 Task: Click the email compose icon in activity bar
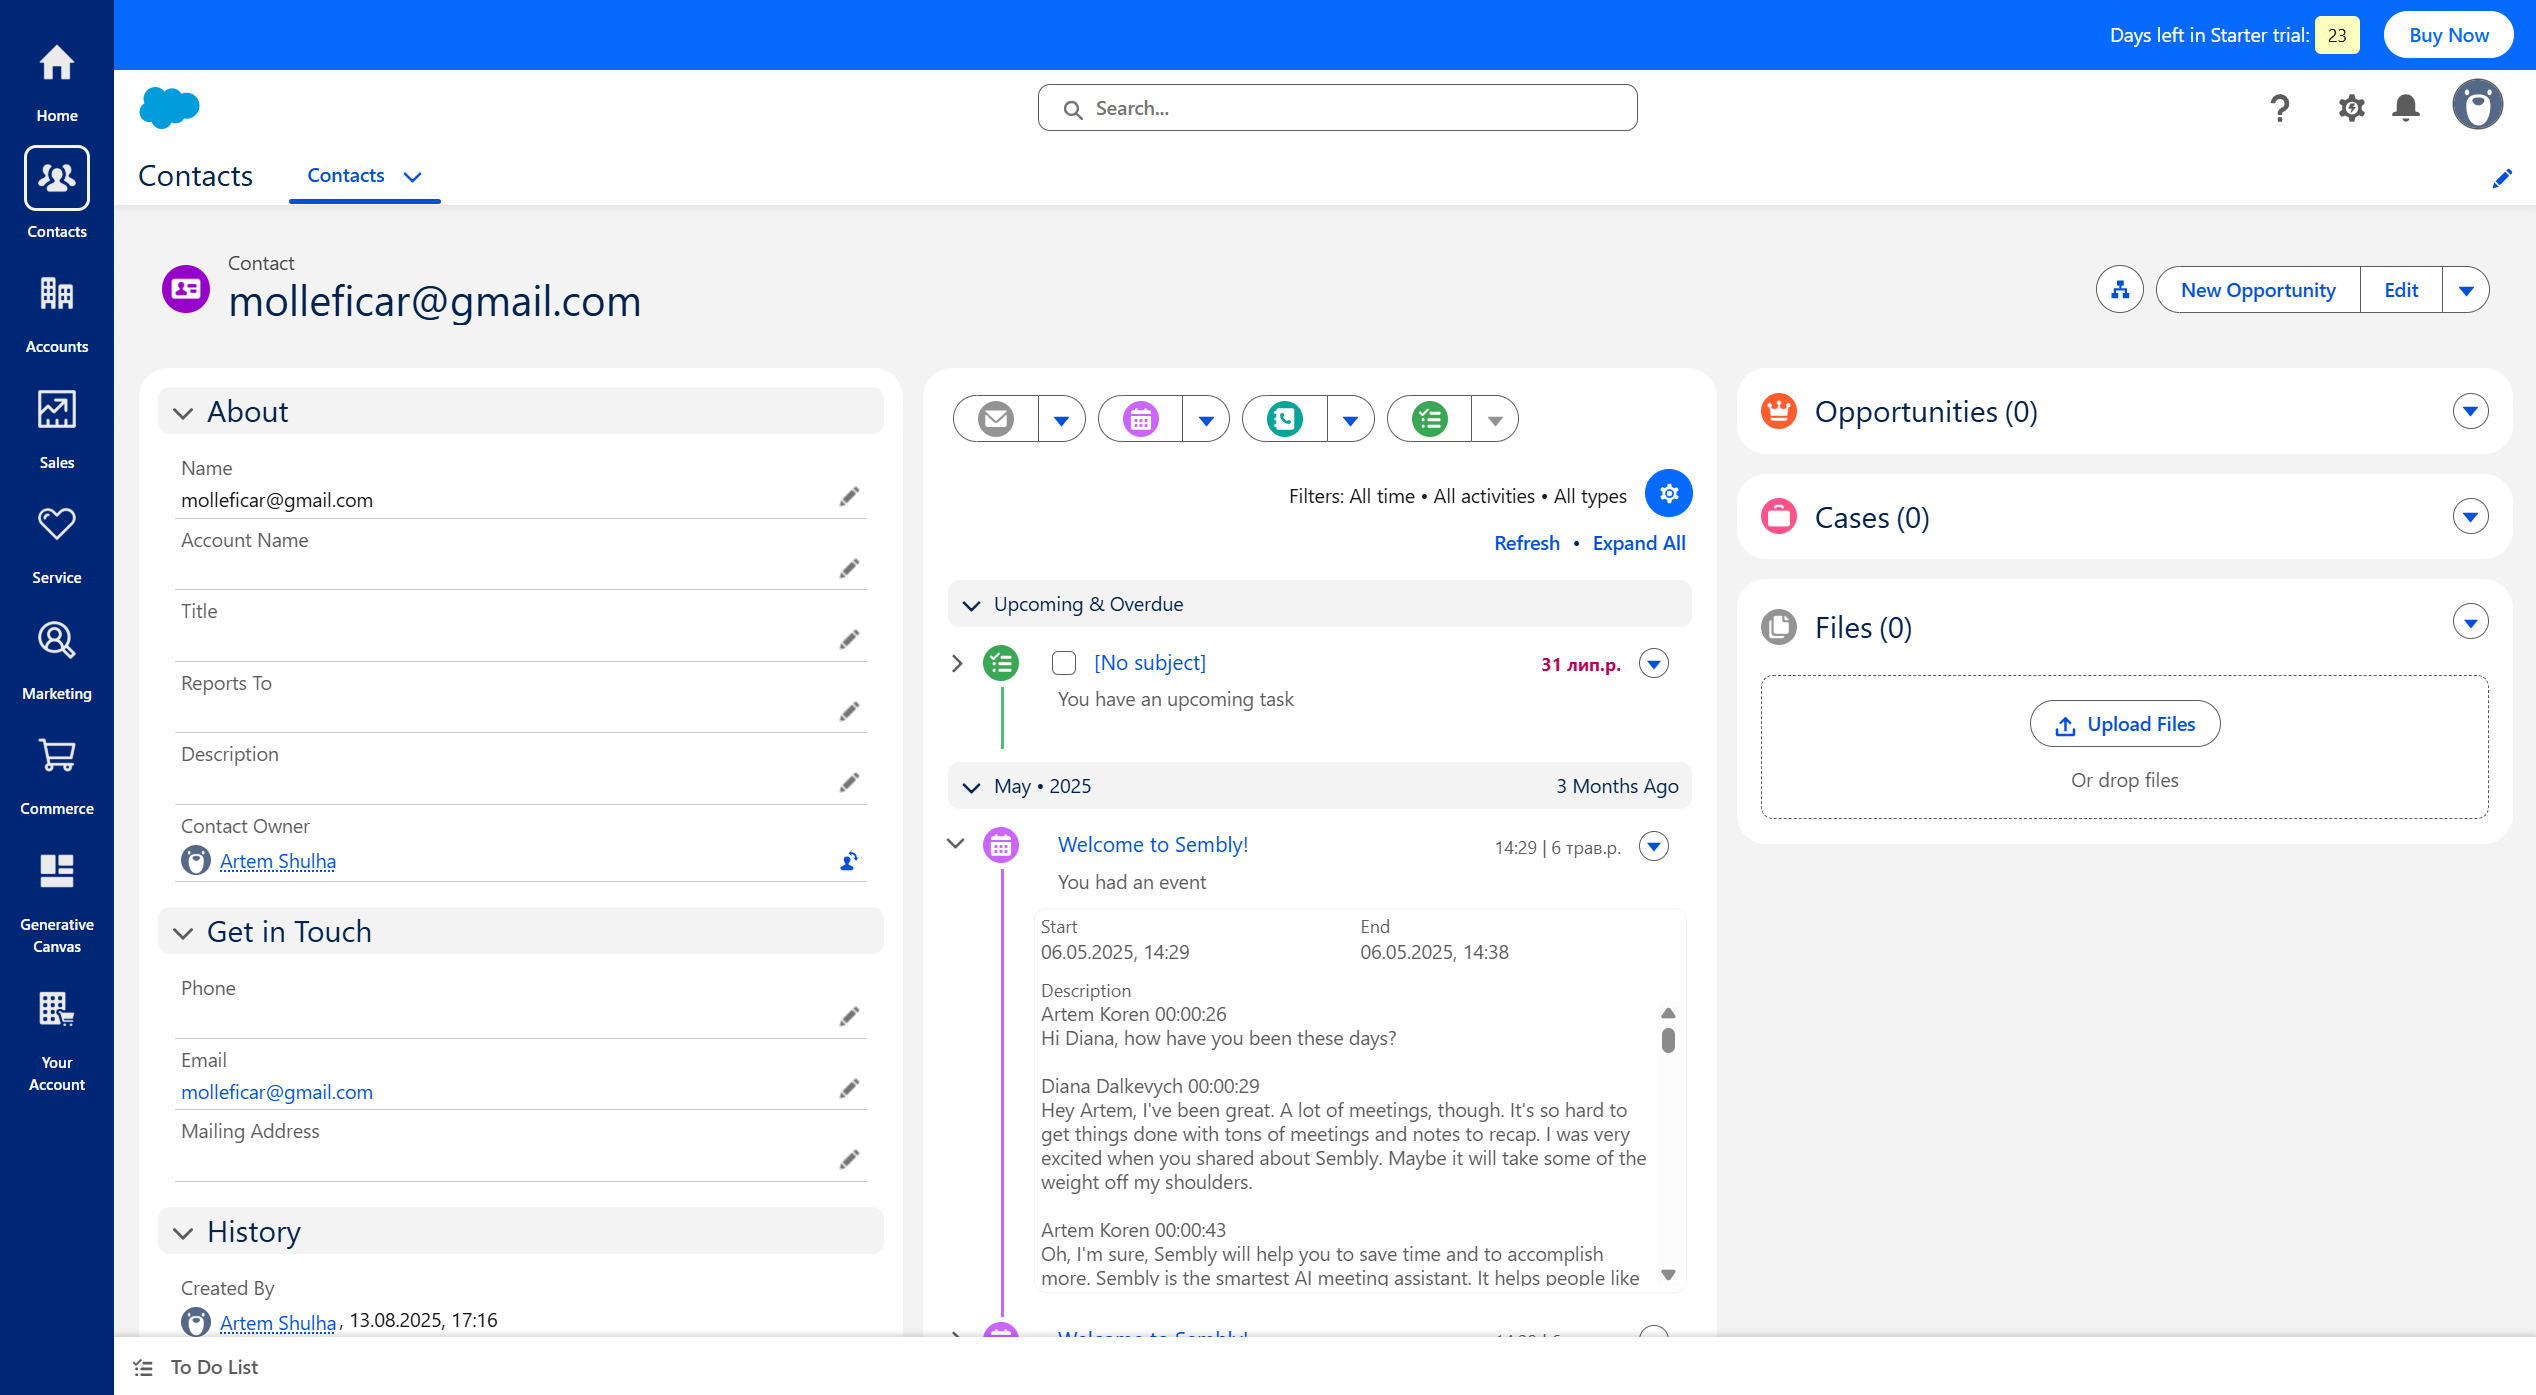(995, 419)
